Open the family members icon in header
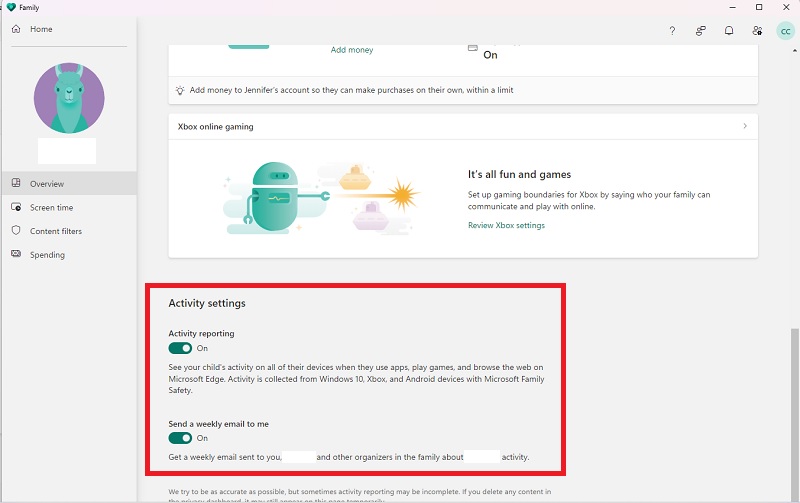This screenshot has width=800, height=503. (757, 31)
